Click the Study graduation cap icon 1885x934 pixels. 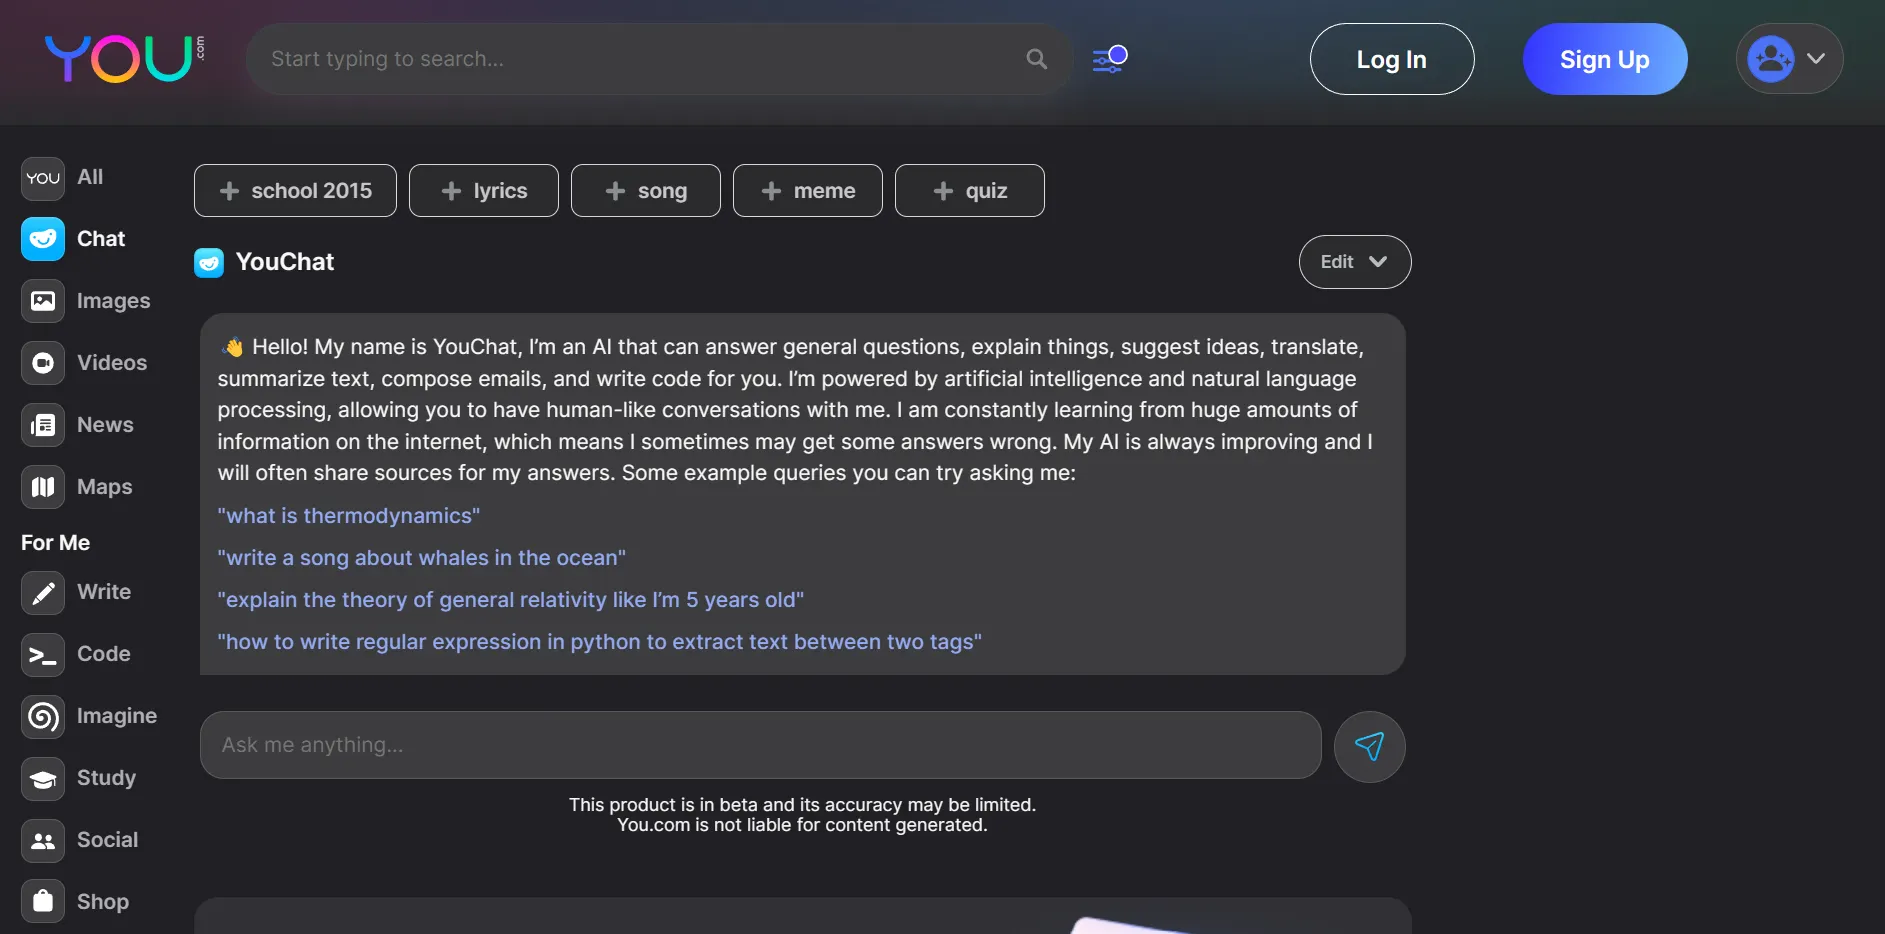(x=43, y=779)
